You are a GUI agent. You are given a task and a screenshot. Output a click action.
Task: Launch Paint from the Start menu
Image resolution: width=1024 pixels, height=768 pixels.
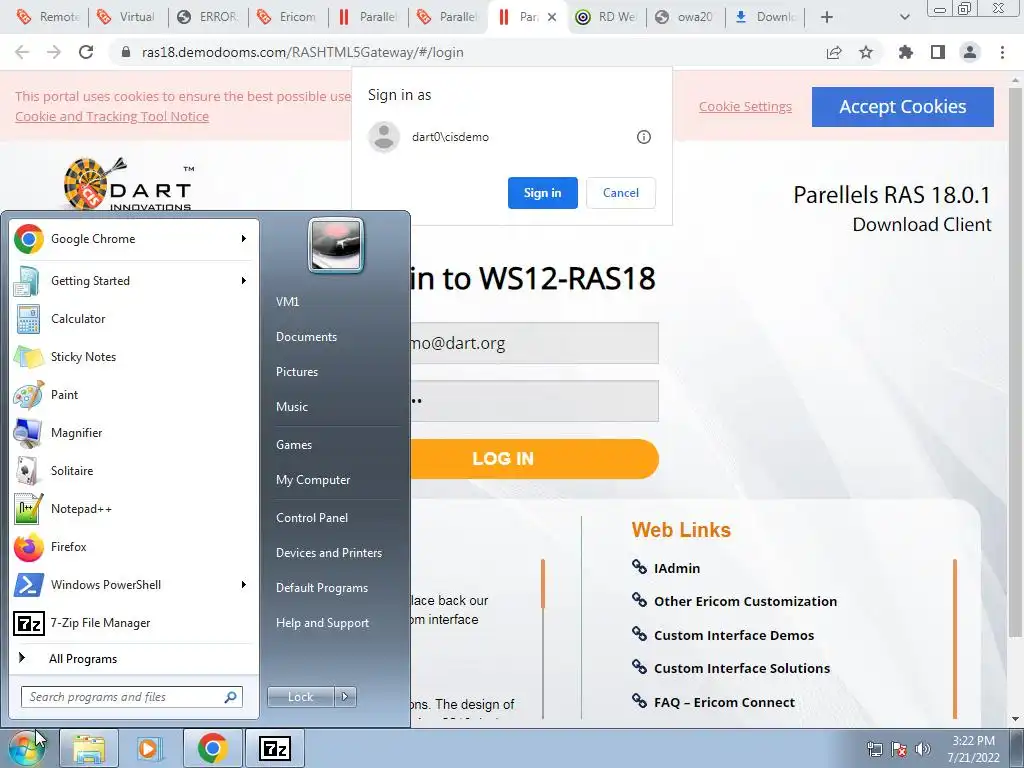coord(134,394)
